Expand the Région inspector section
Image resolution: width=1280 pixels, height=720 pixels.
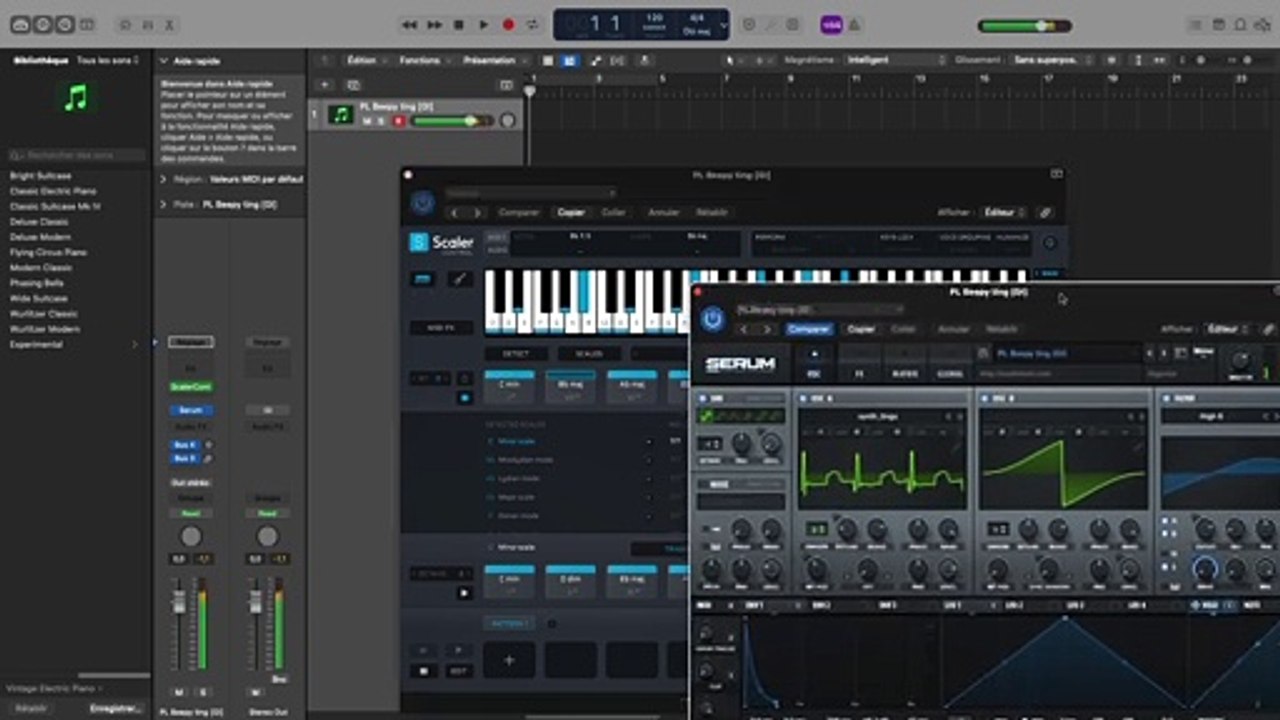pos(164,179)
